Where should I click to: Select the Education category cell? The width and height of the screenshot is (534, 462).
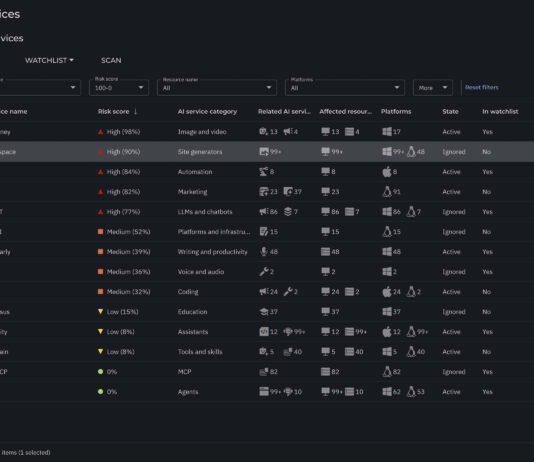192,312
